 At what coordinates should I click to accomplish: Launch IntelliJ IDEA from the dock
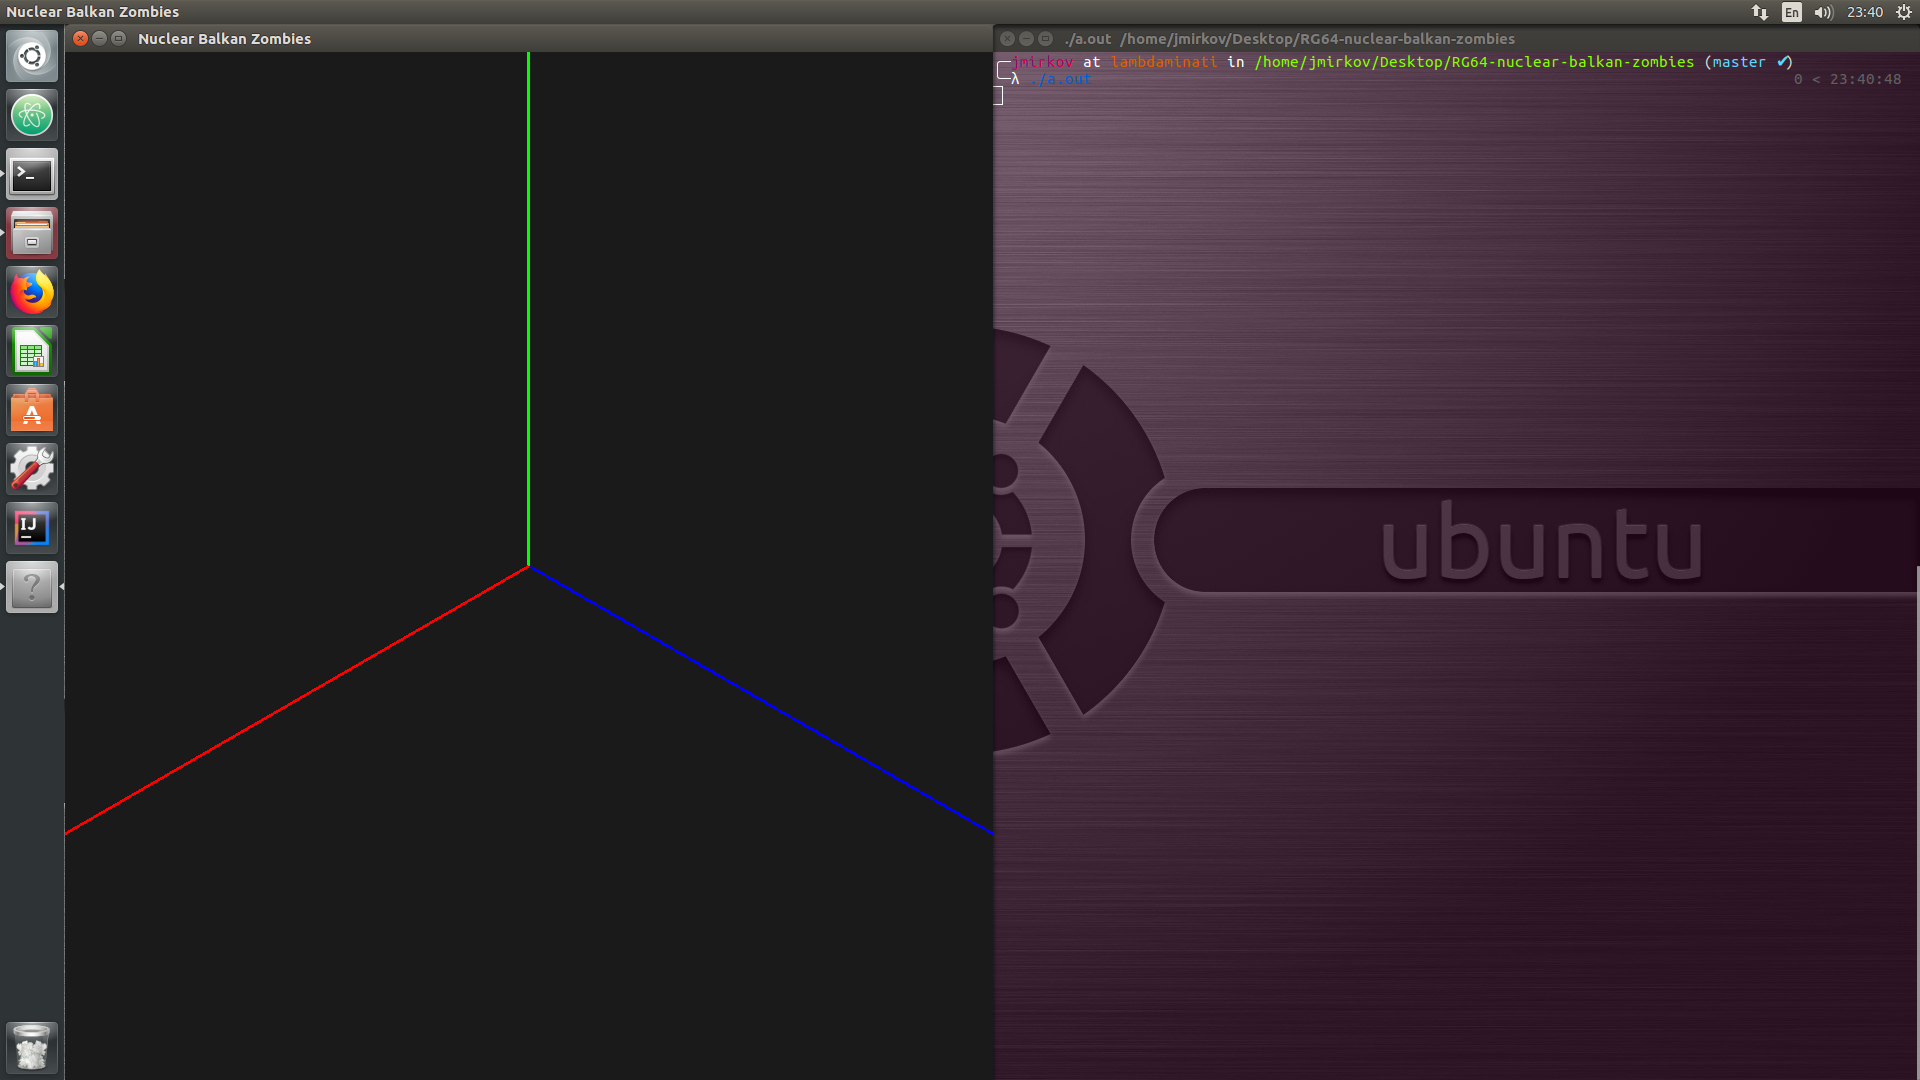(x=32, y=528)
